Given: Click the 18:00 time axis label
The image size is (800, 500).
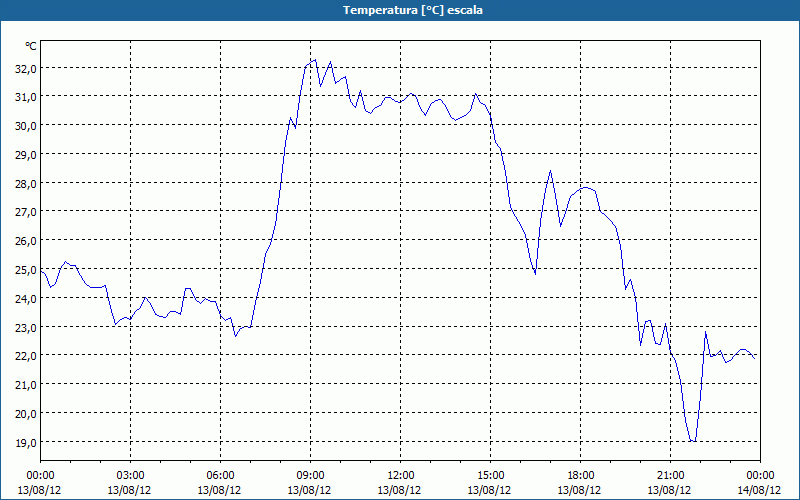Looking at the screenshot, I should [581, 476].
